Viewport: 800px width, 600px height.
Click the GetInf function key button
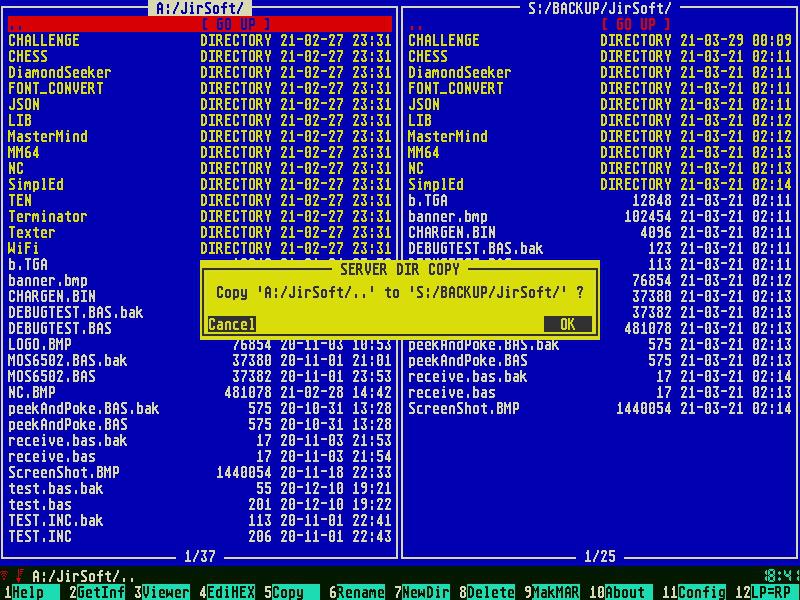(x=101, y=592)
